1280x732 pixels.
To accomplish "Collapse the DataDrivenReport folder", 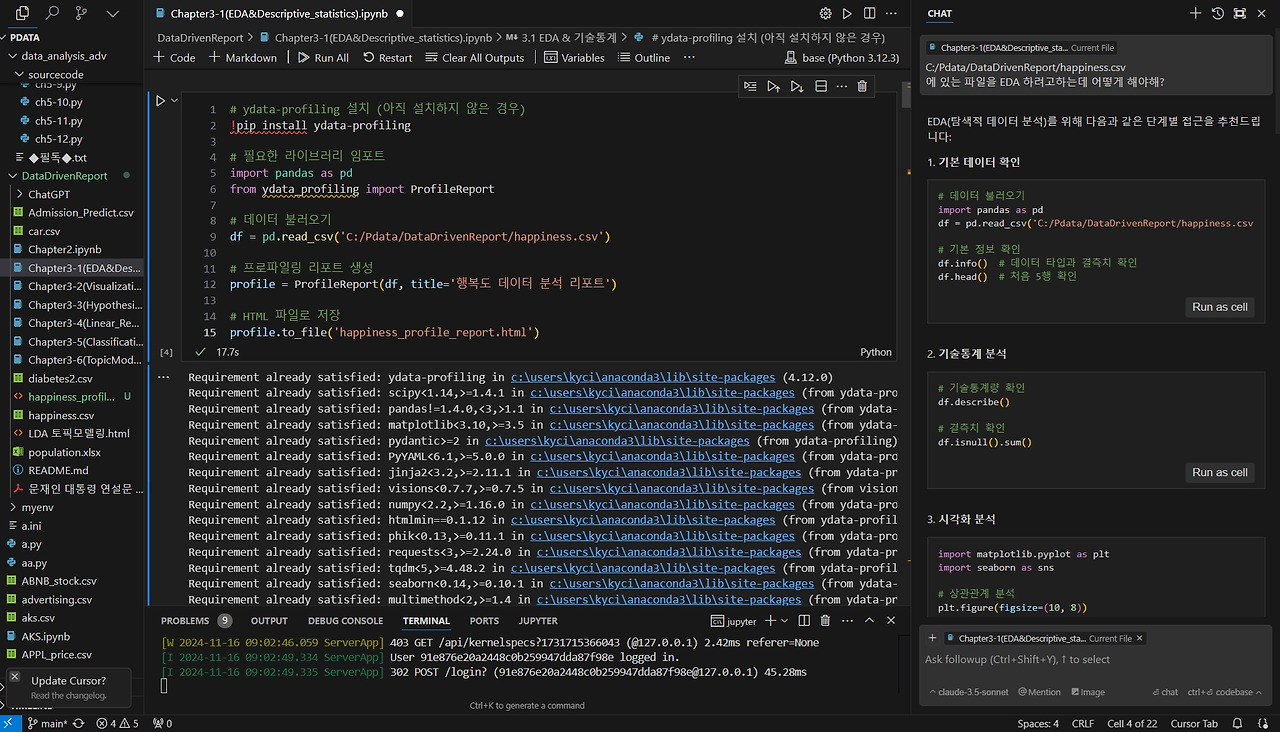I will (64, 175).
